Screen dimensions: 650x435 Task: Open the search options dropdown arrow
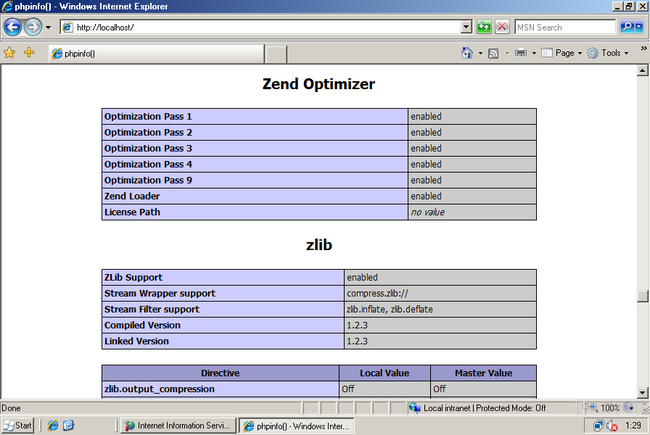639,27
